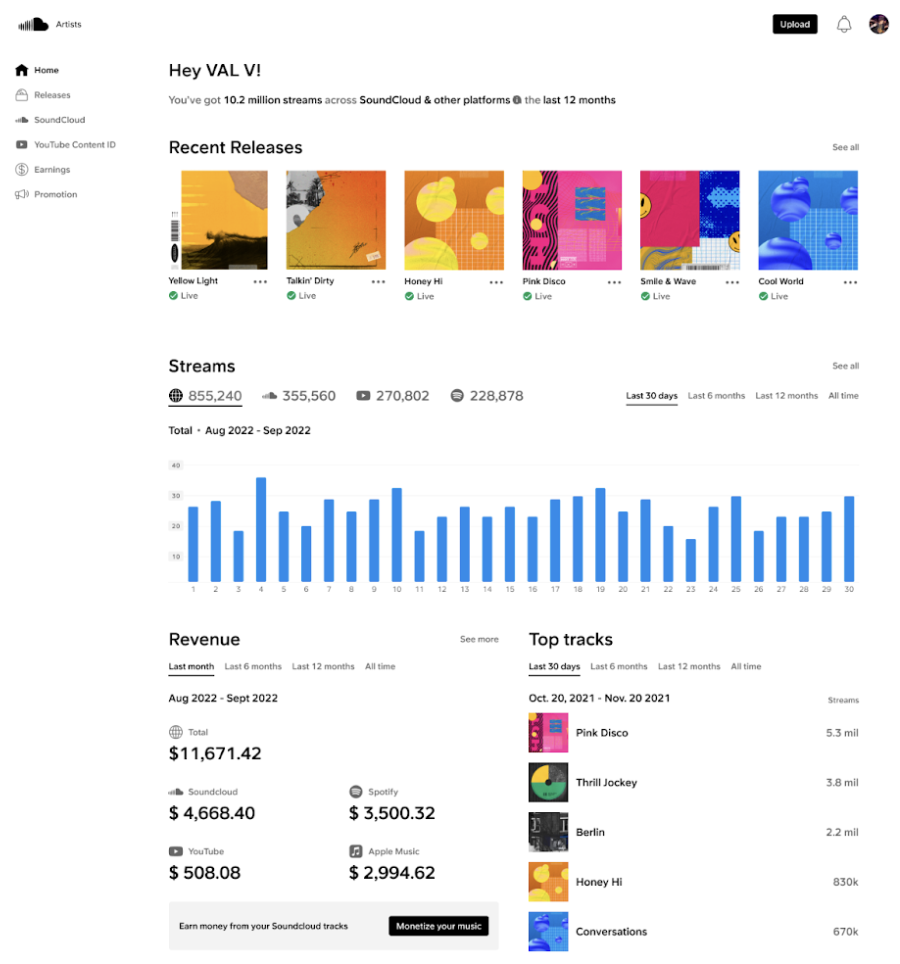Viewport: 900px width, 964px height.
Task: Open the Honey Hi release cover thumbnail
Action: (x=454, y=220)
